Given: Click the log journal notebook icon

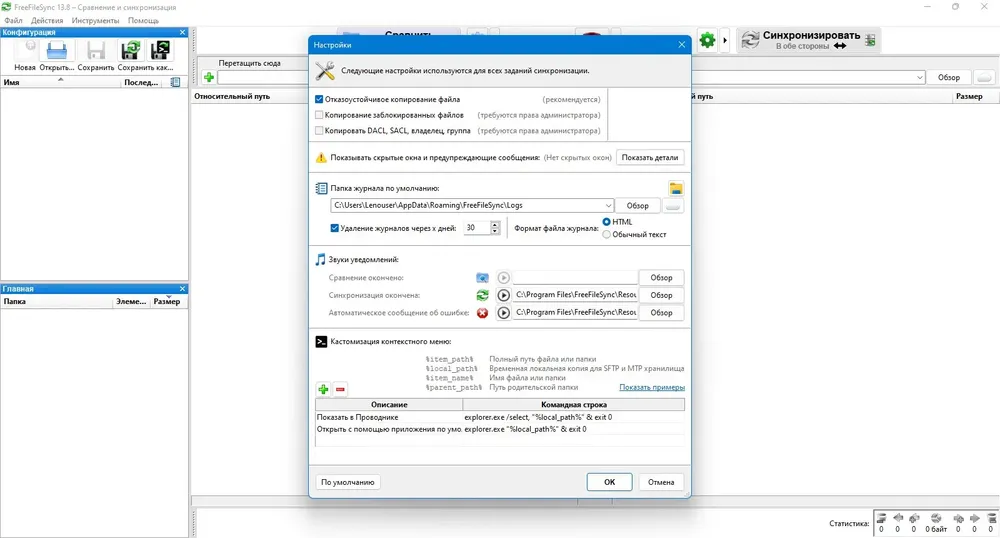Looking at the screenshot, I should 321,188.
